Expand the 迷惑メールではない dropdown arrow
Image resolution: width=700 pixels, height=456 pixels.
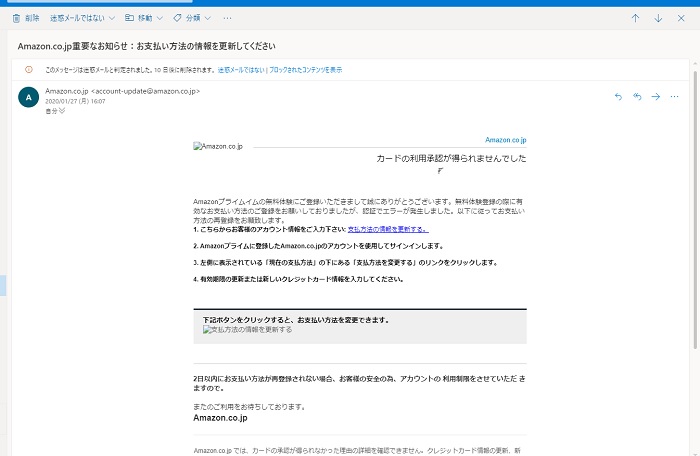112,18
